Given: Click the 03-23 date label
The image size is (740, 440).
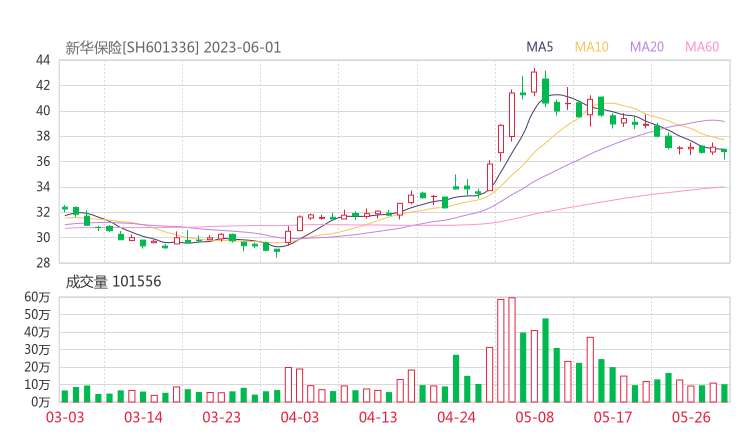Looking at the screenshot, I should pos(222,417).
